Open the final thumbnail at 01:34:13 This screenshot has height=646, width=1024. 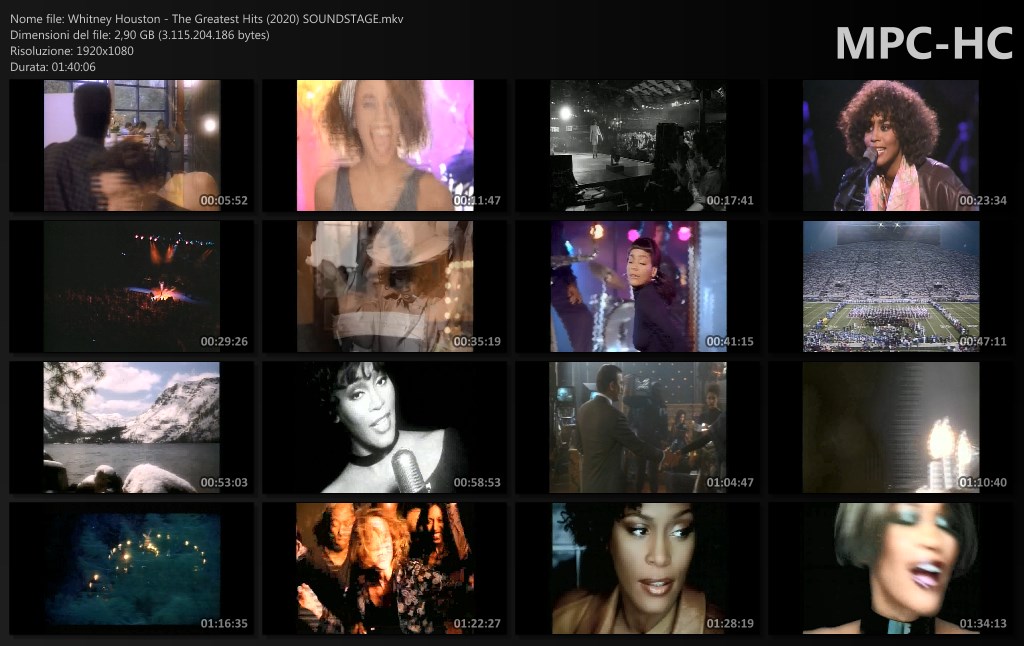[890, 568]
